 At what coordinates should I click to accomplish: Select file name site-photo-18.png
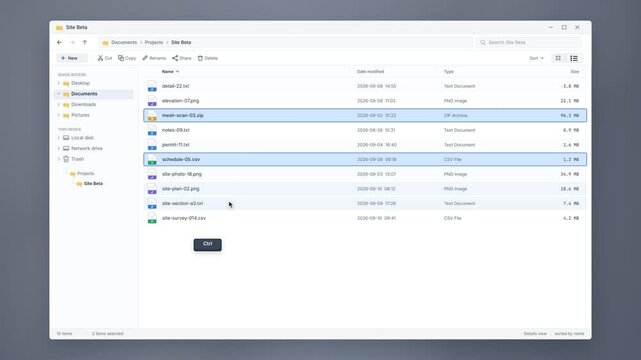click(182, 174)
